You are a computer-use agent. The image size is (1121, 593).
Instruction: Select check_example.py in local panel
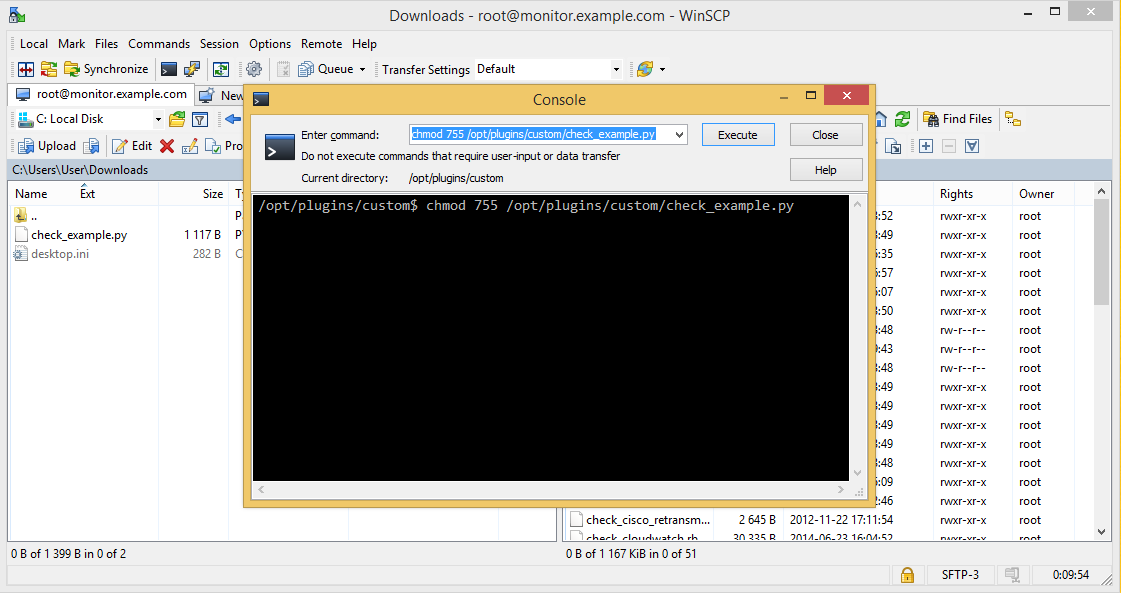pyautogui.click(x=79, y=235)
